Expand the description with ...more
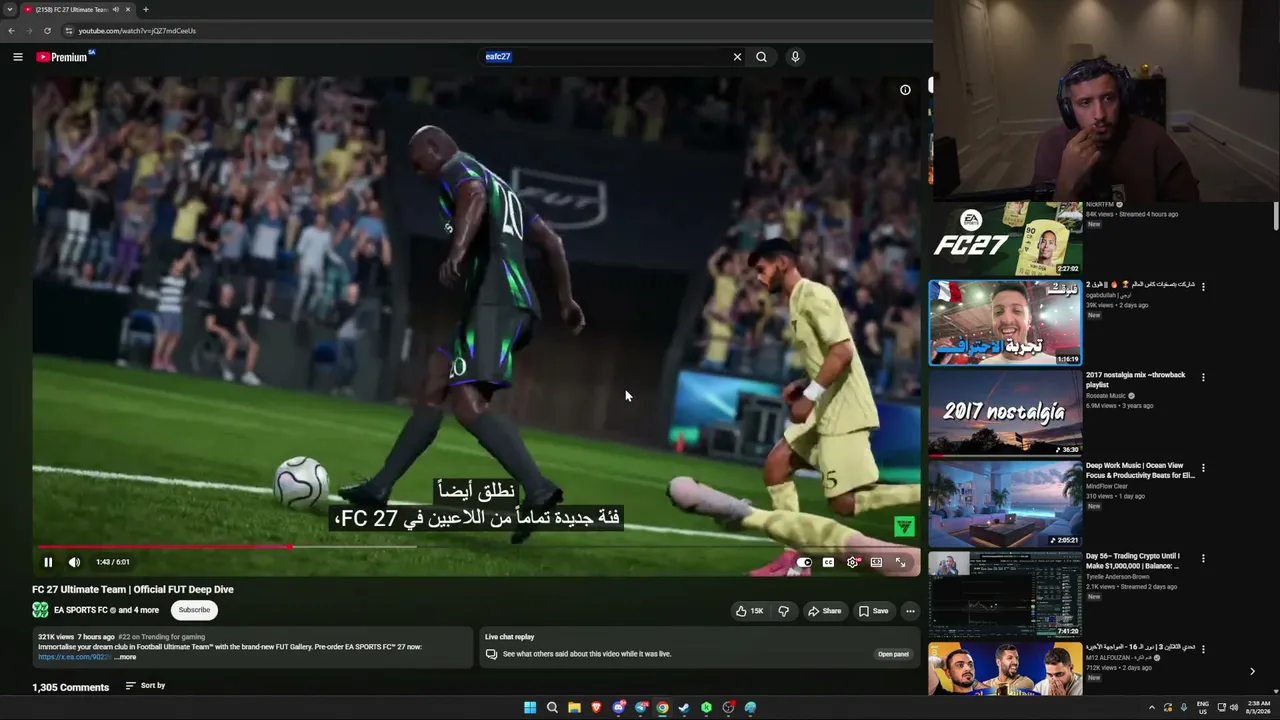 (125, 657)
